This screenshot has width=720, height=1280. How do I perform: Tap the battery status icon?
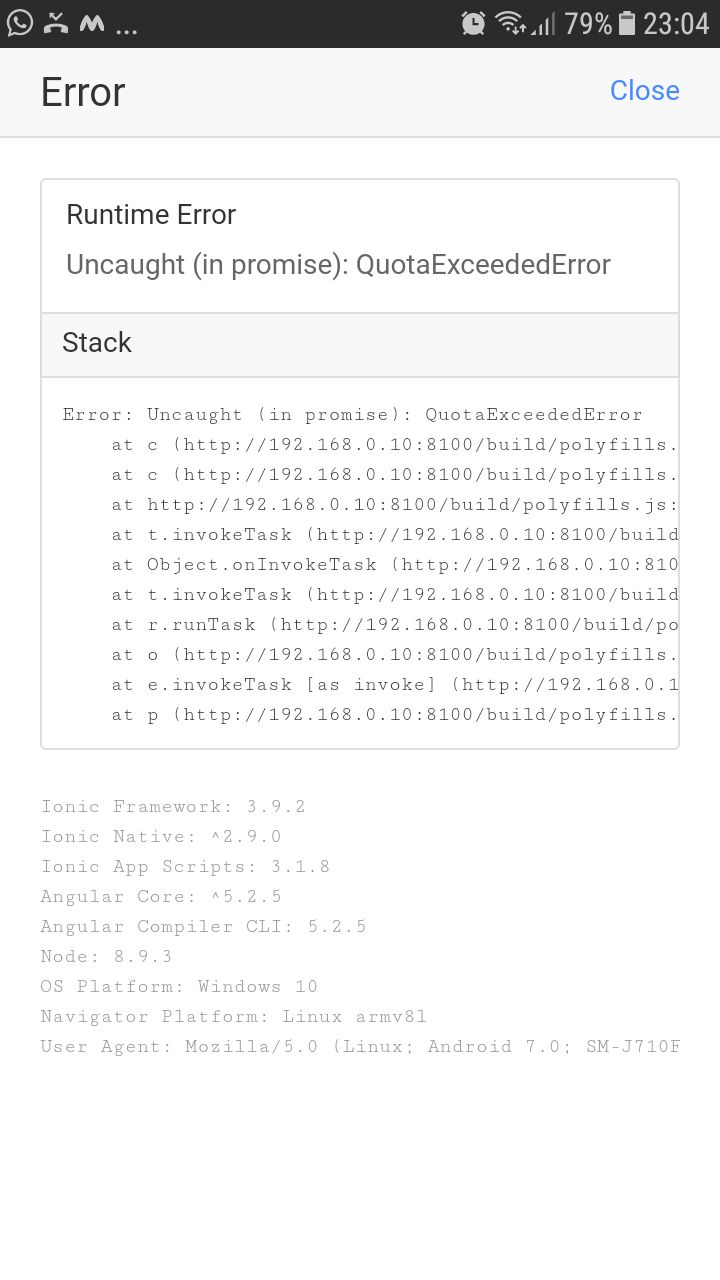627,24
